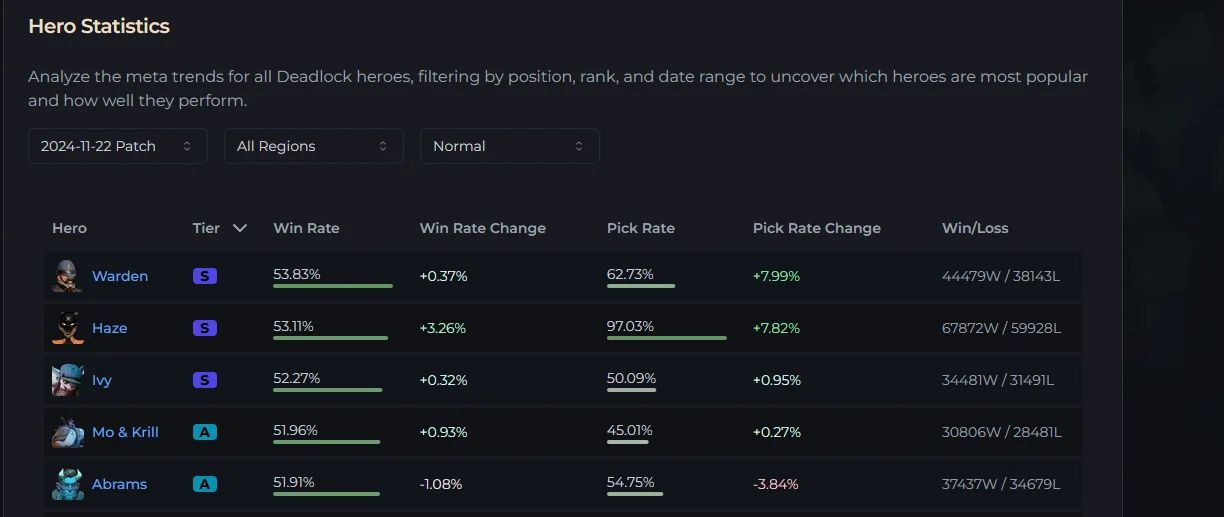Open the 2024-11-22 Patch dropdown

(117, 146)
